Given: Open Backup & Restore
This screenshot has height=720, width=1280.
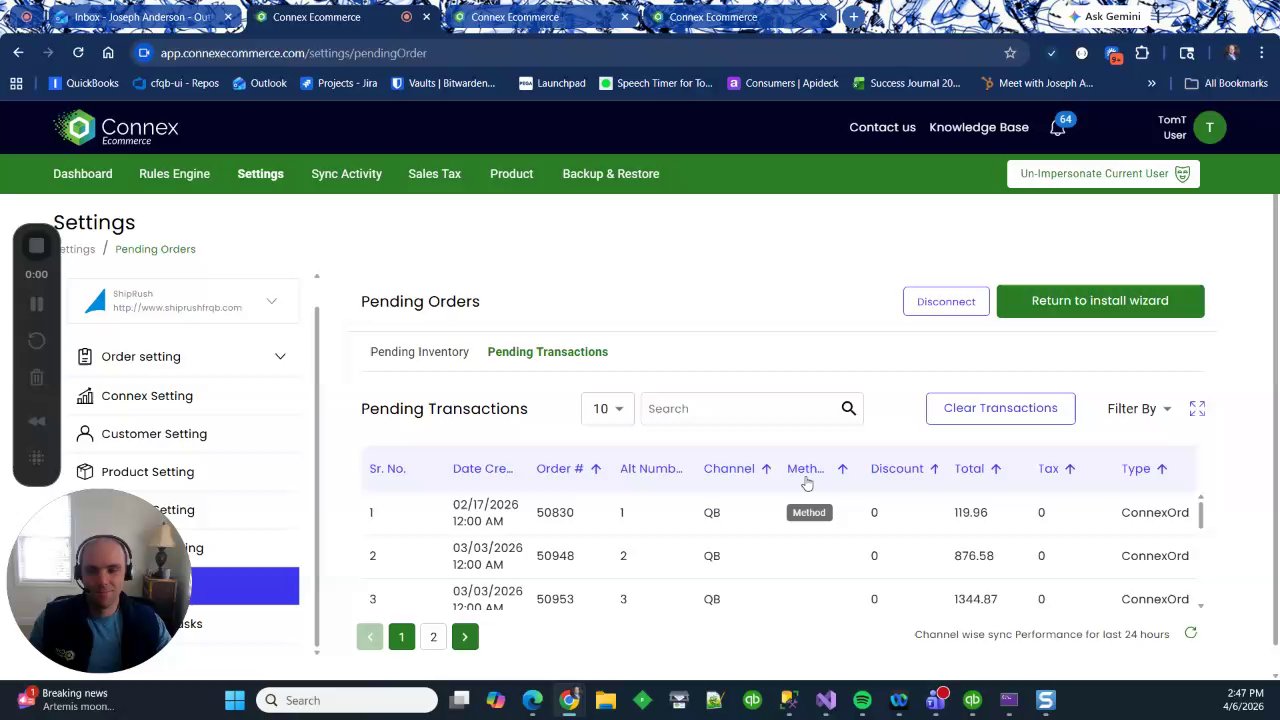Looking at the screenshot, I should 611,174.
